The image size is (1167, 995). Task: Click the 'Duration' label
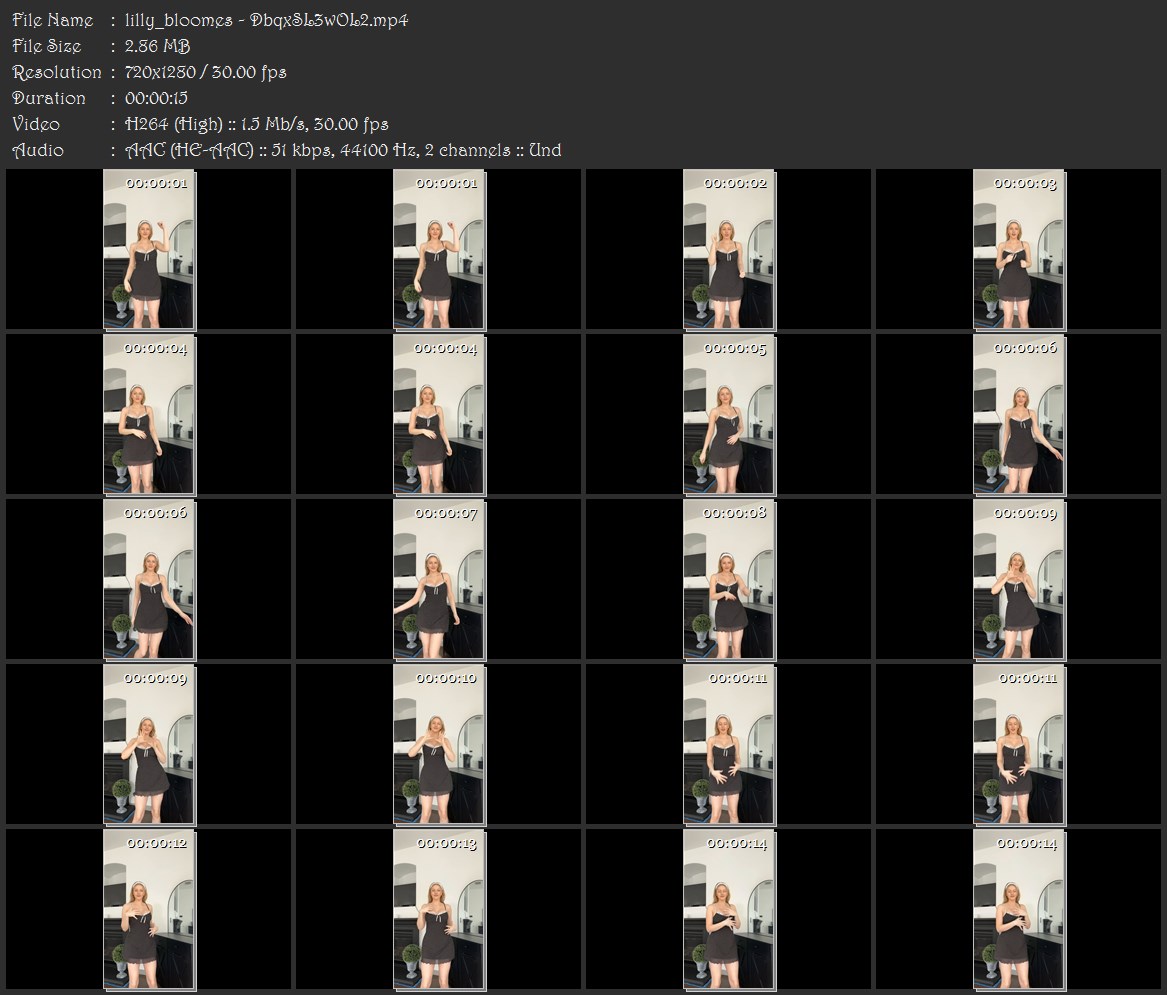tap(49, 98)
